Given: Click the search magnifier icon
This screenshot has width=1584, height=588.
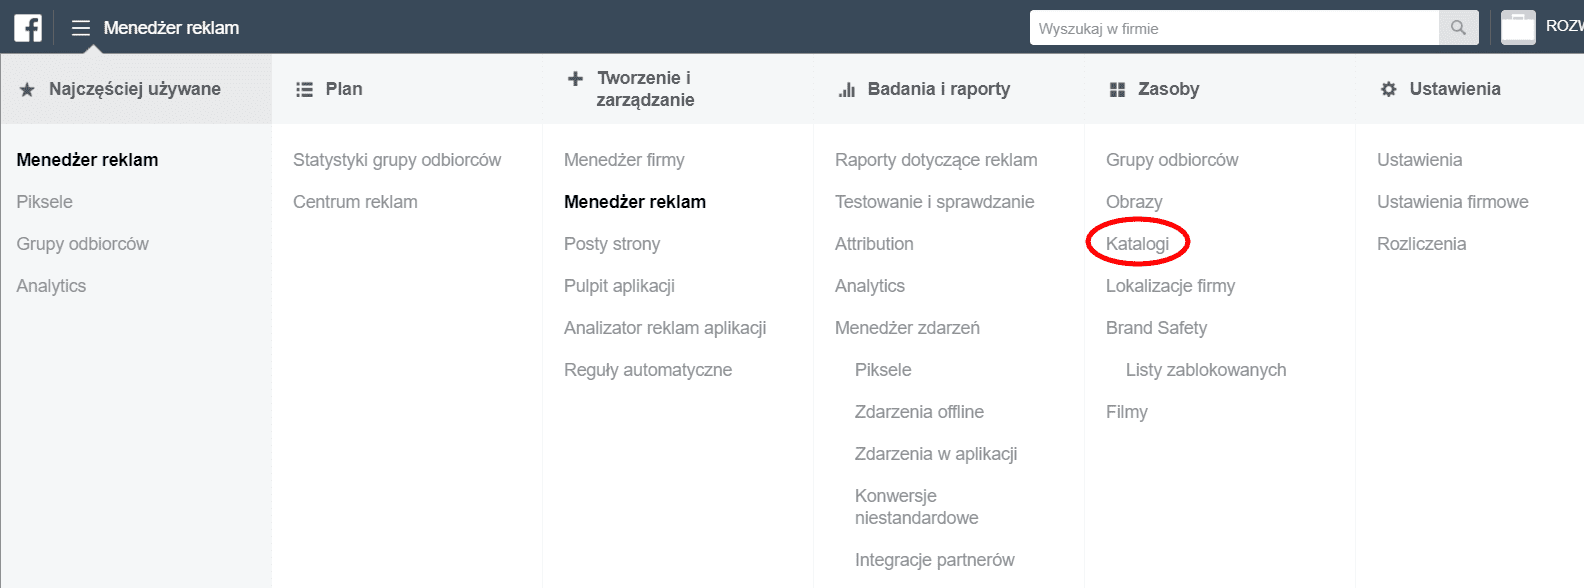Looking at the screenshot, I should coord(1458,27).
